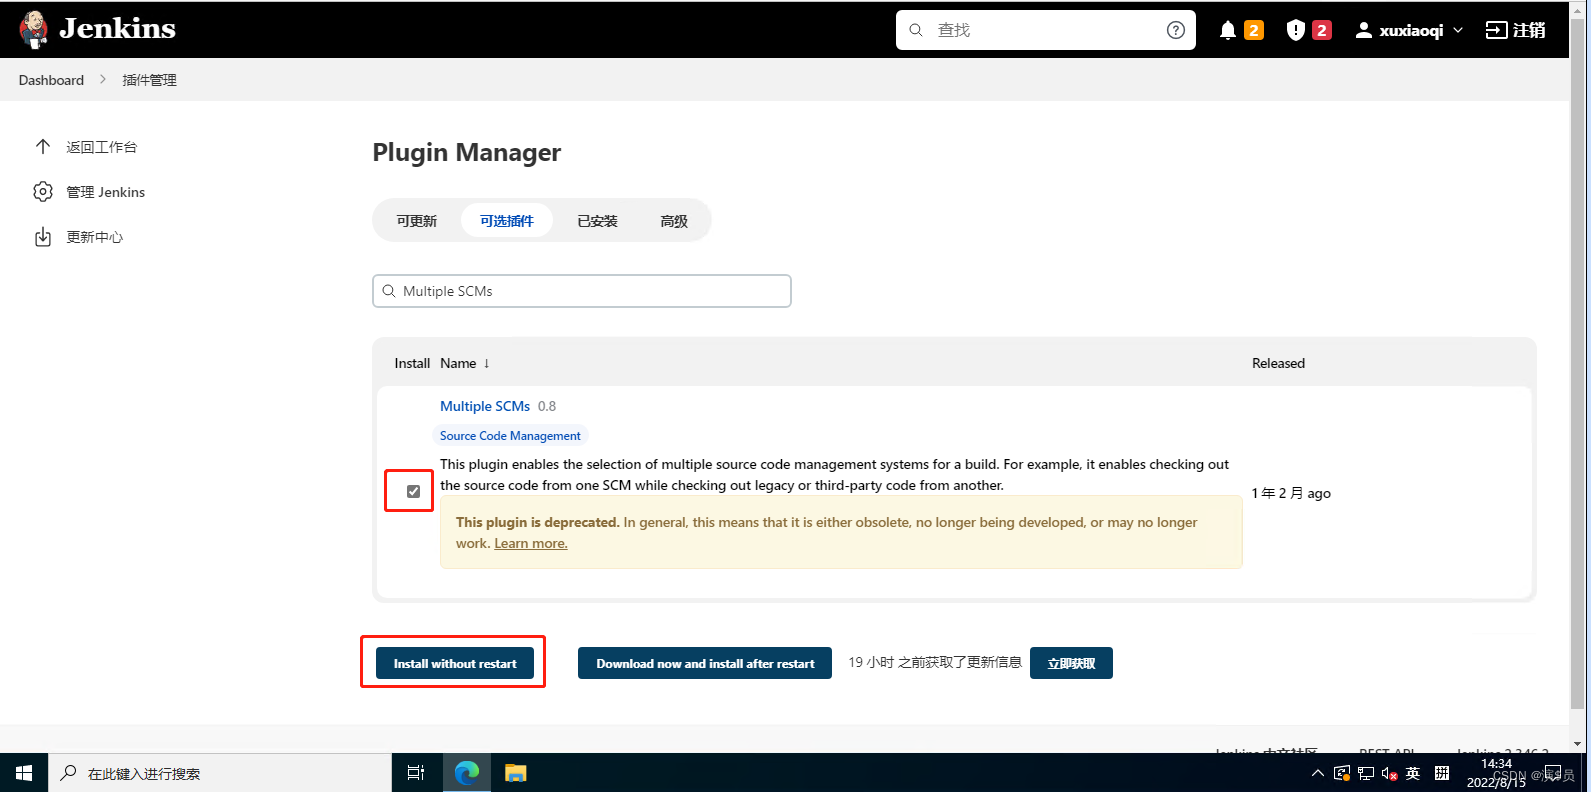Click Download now and install after restart

click(x=705, y=663)
